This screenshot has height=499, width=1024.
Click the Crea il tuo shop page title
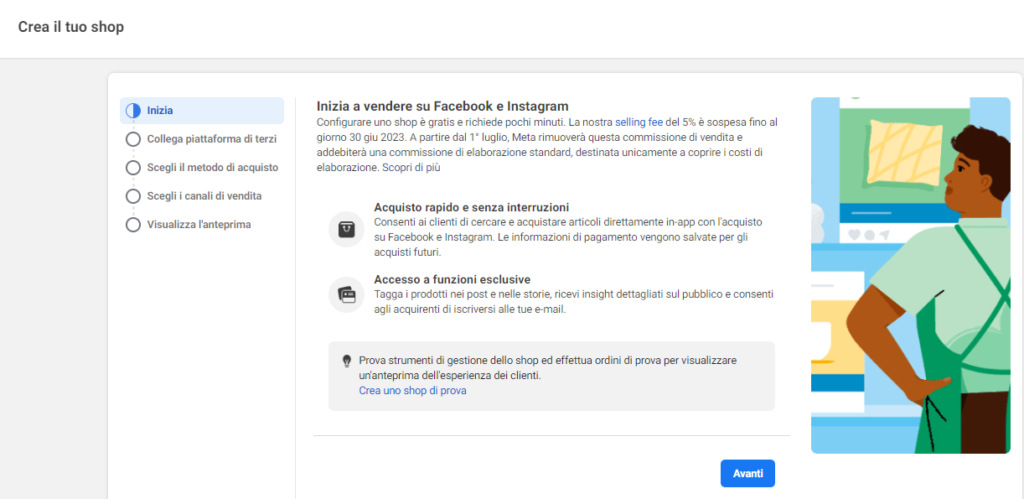tap(71, 27)
